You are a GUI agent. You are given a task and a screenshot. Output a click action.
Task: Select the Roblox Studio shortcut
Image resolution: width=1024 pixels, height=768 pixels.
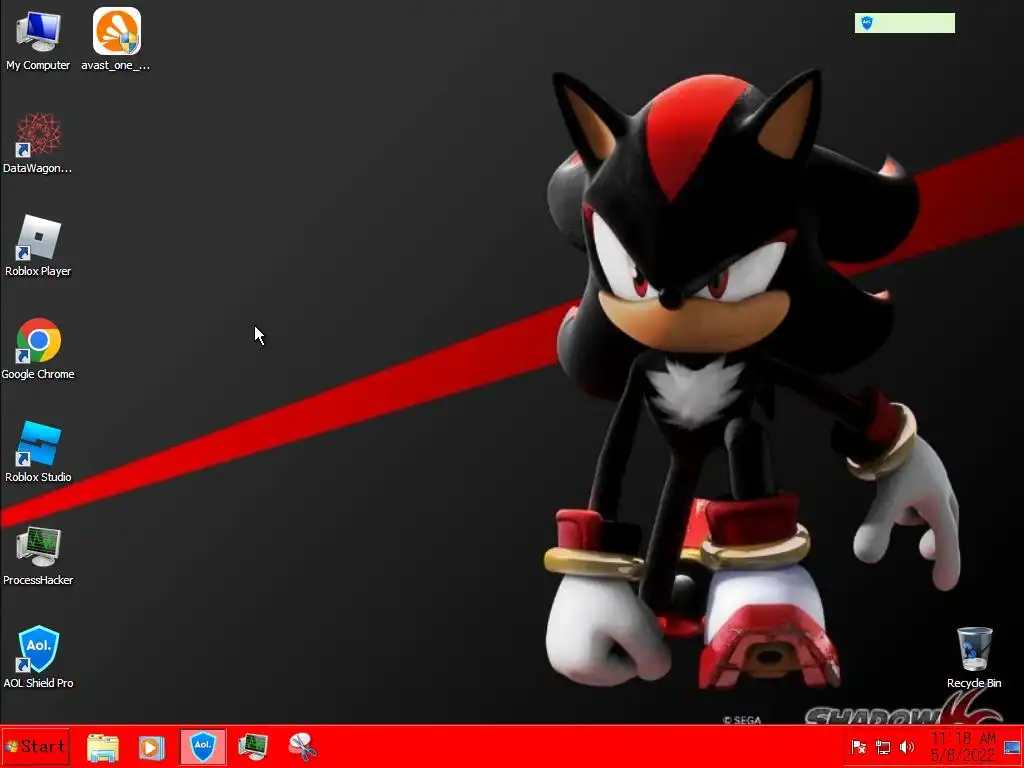tap(38, 452)
